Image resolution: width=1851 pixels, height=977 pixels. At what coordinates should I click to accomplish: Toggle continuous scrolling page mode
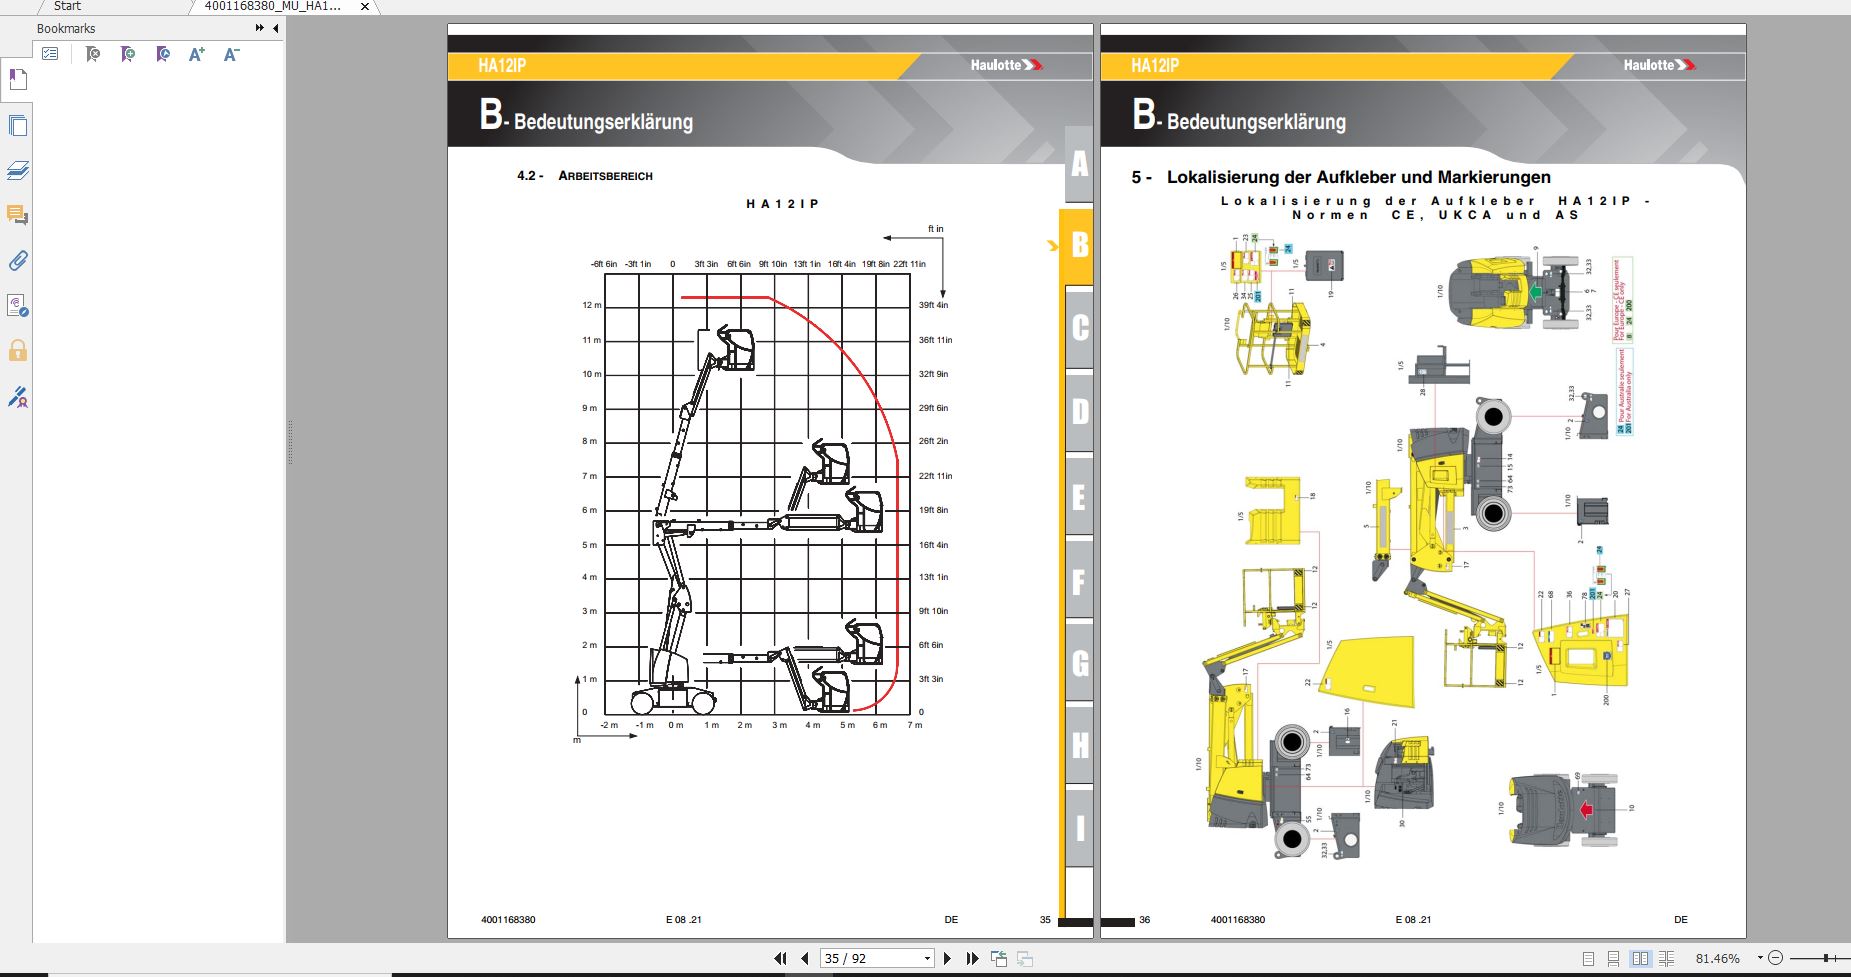[1614, 958]
